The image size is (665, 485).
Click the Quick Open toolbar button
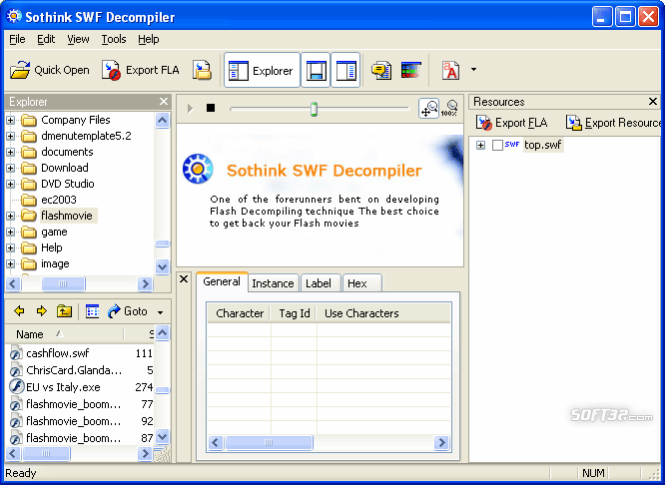pyautogui.click(x=50, y=70)
